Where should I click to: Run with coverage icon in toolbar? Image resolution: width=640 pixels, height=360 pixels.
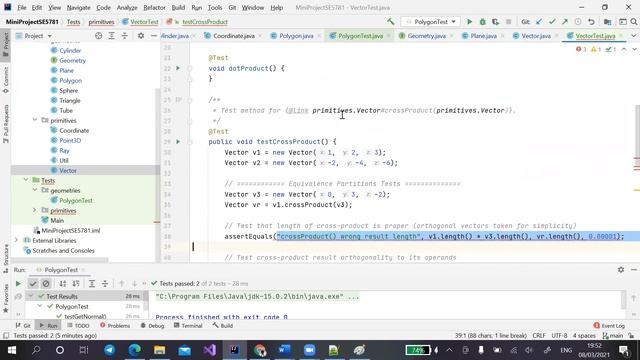click(x=496, y=22)
